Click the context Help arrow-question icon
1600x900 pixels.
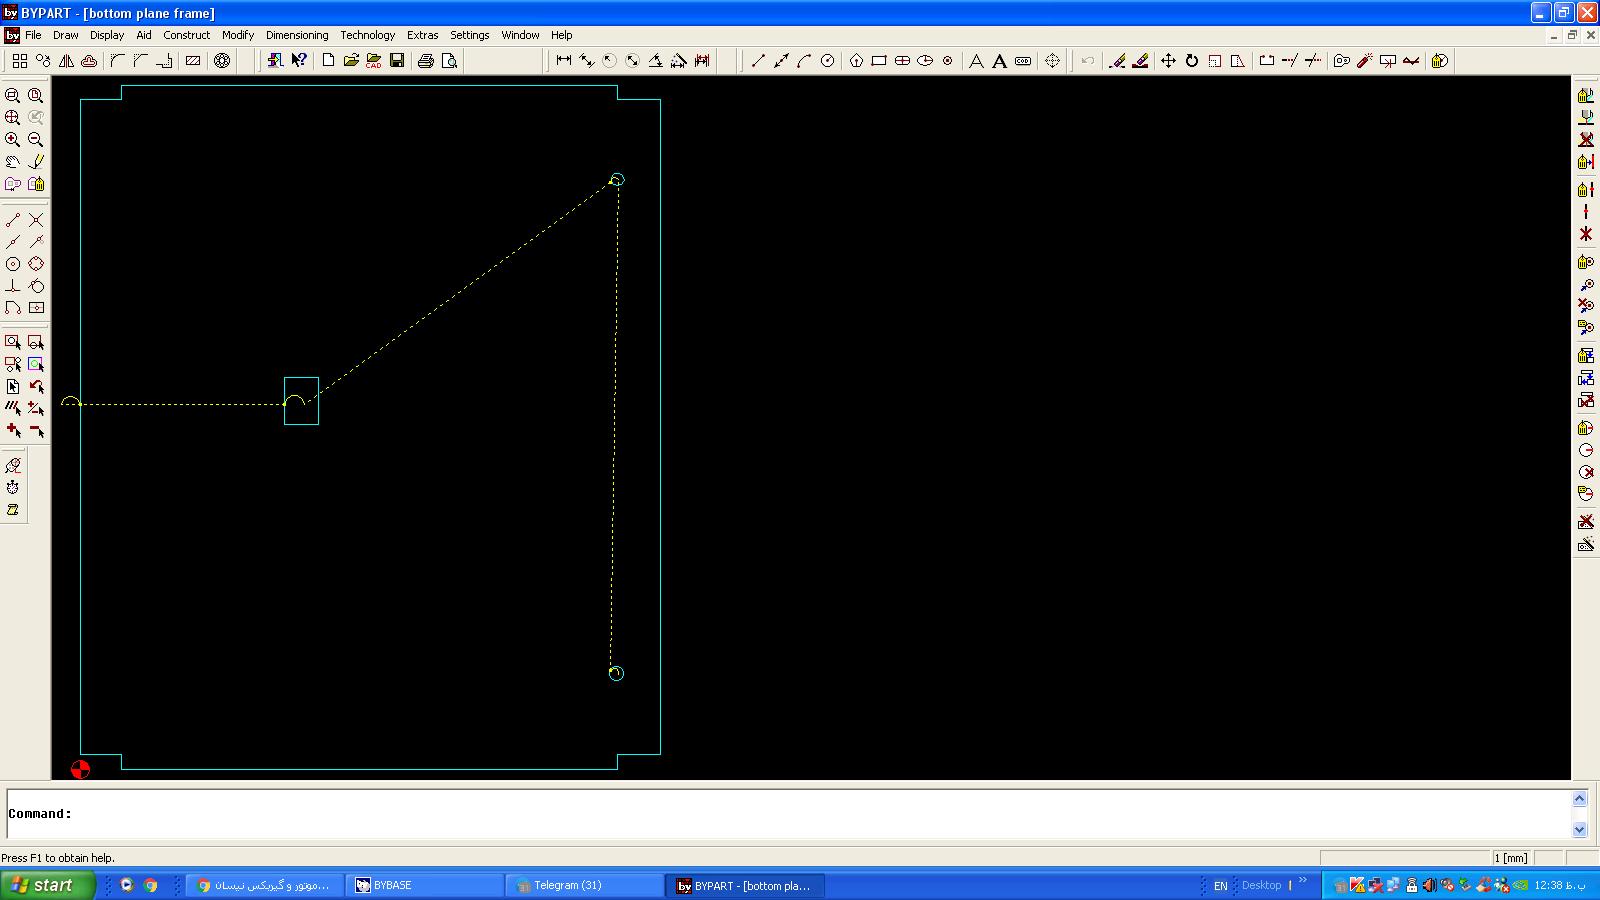point(298,61)
